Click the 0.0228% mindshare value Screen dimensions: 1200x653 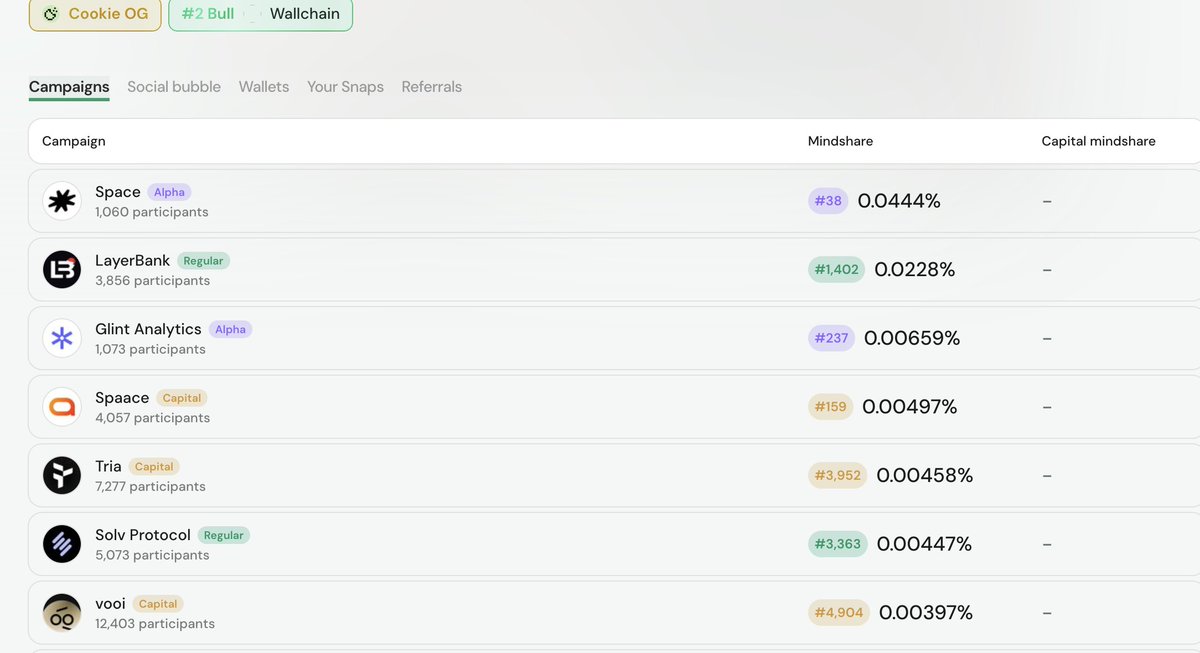click(x=915, y=269)
